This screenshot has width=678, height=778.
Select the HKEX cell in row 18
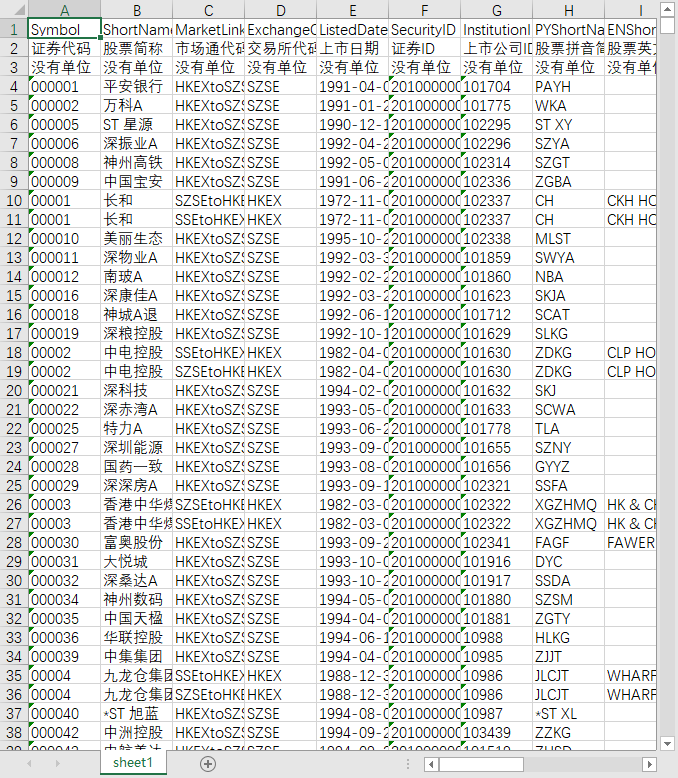tap(280, 353)
